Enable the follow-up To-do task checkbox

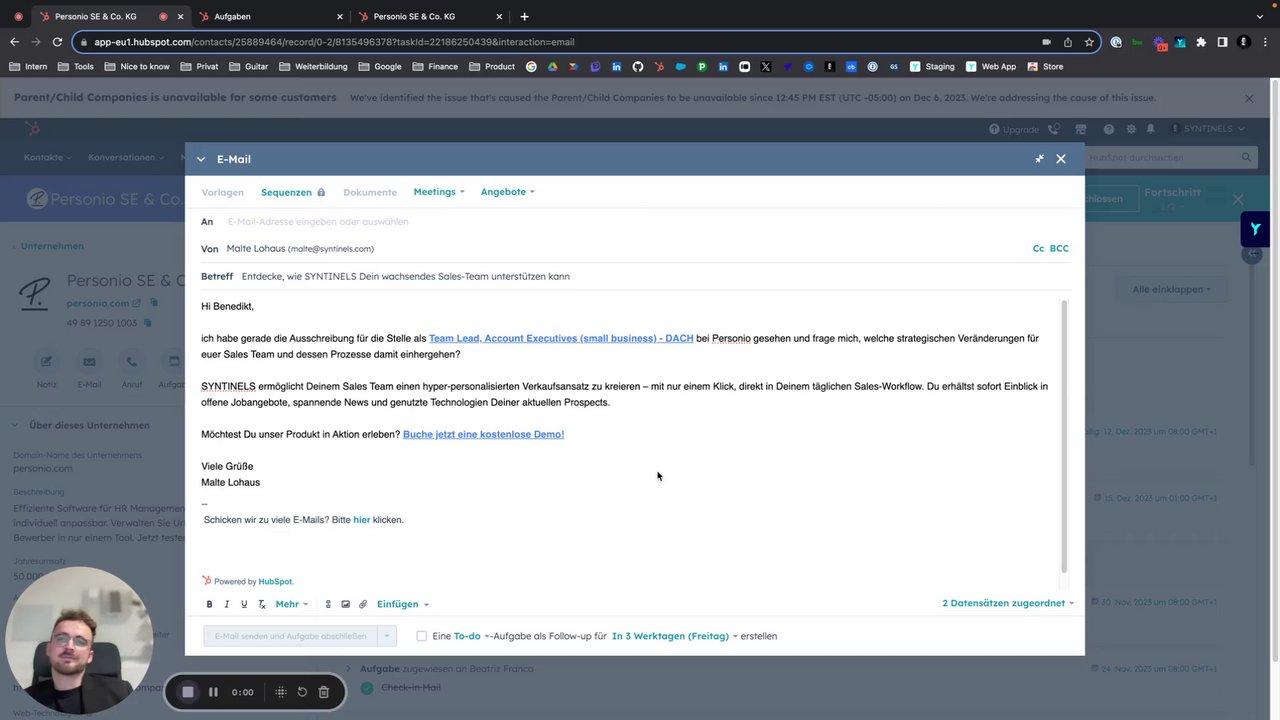421,636
